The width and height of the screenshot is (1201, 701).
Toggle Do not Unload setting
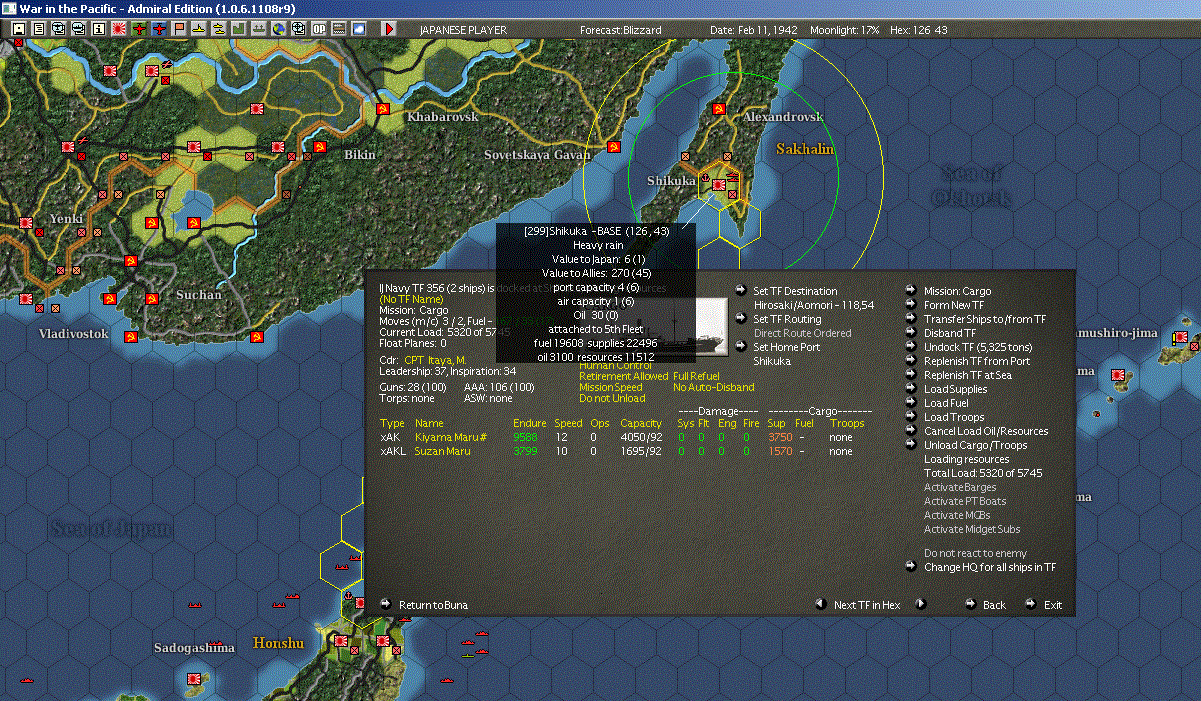(612, 398)
